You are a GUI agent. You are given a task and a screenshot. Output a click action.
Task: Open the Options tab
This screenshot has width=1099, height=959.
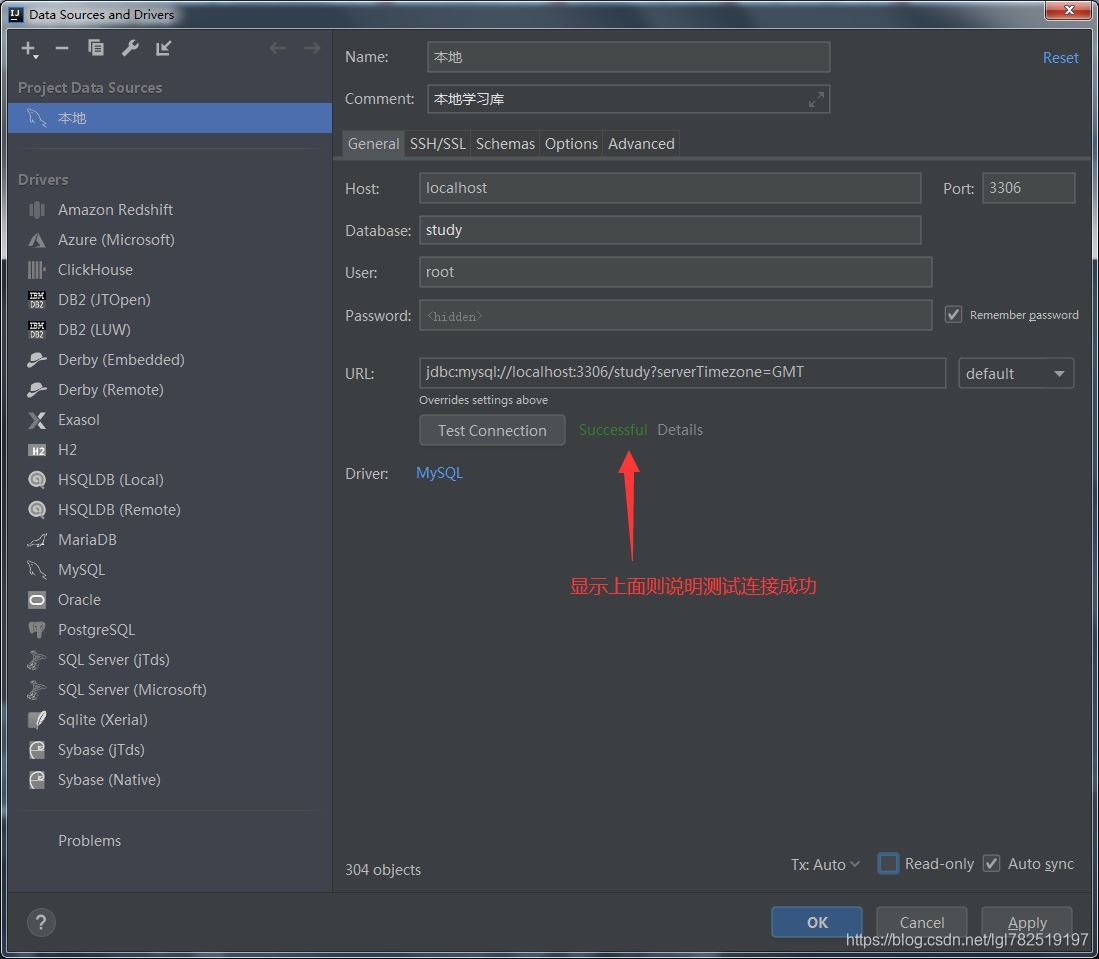[571, 144]
